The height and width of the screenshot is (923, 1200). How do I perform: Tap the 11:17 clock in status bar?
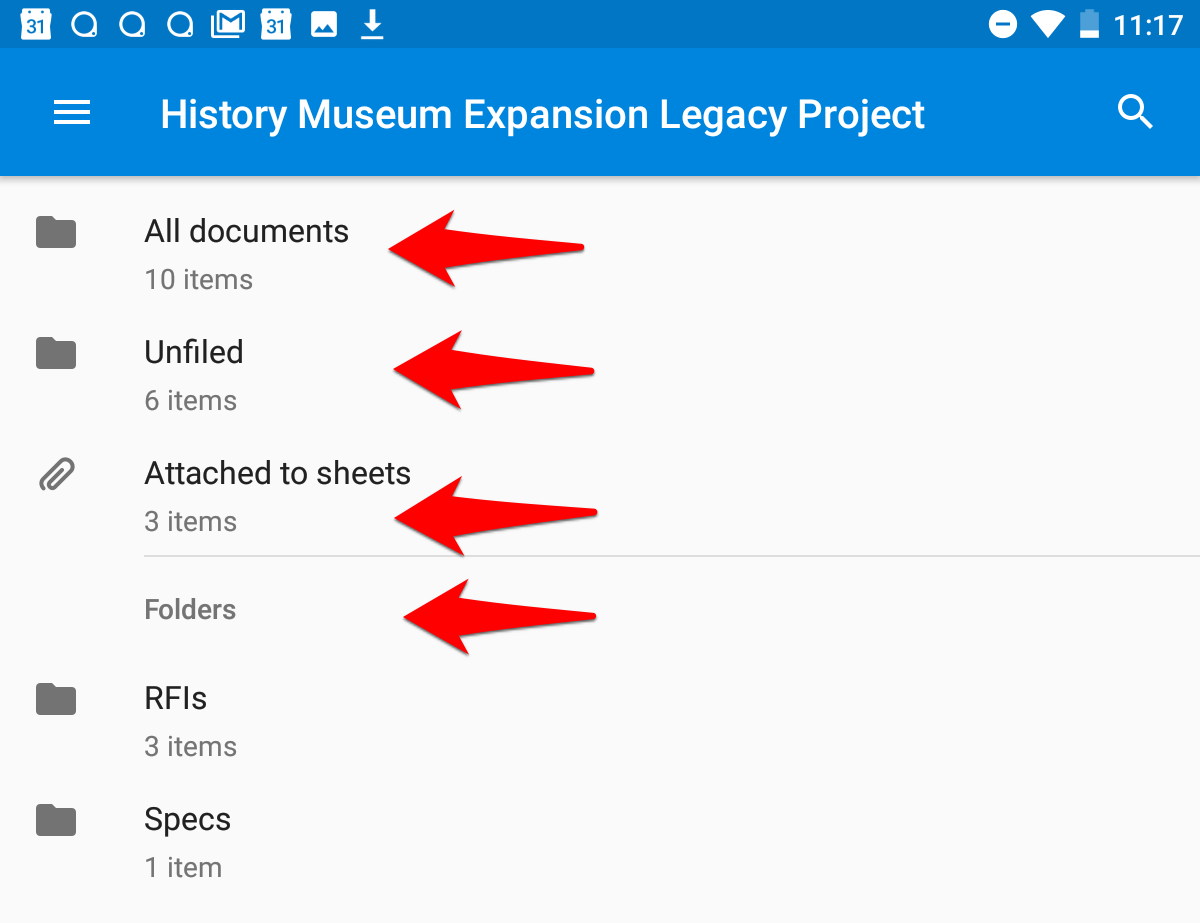(1148, 24)
